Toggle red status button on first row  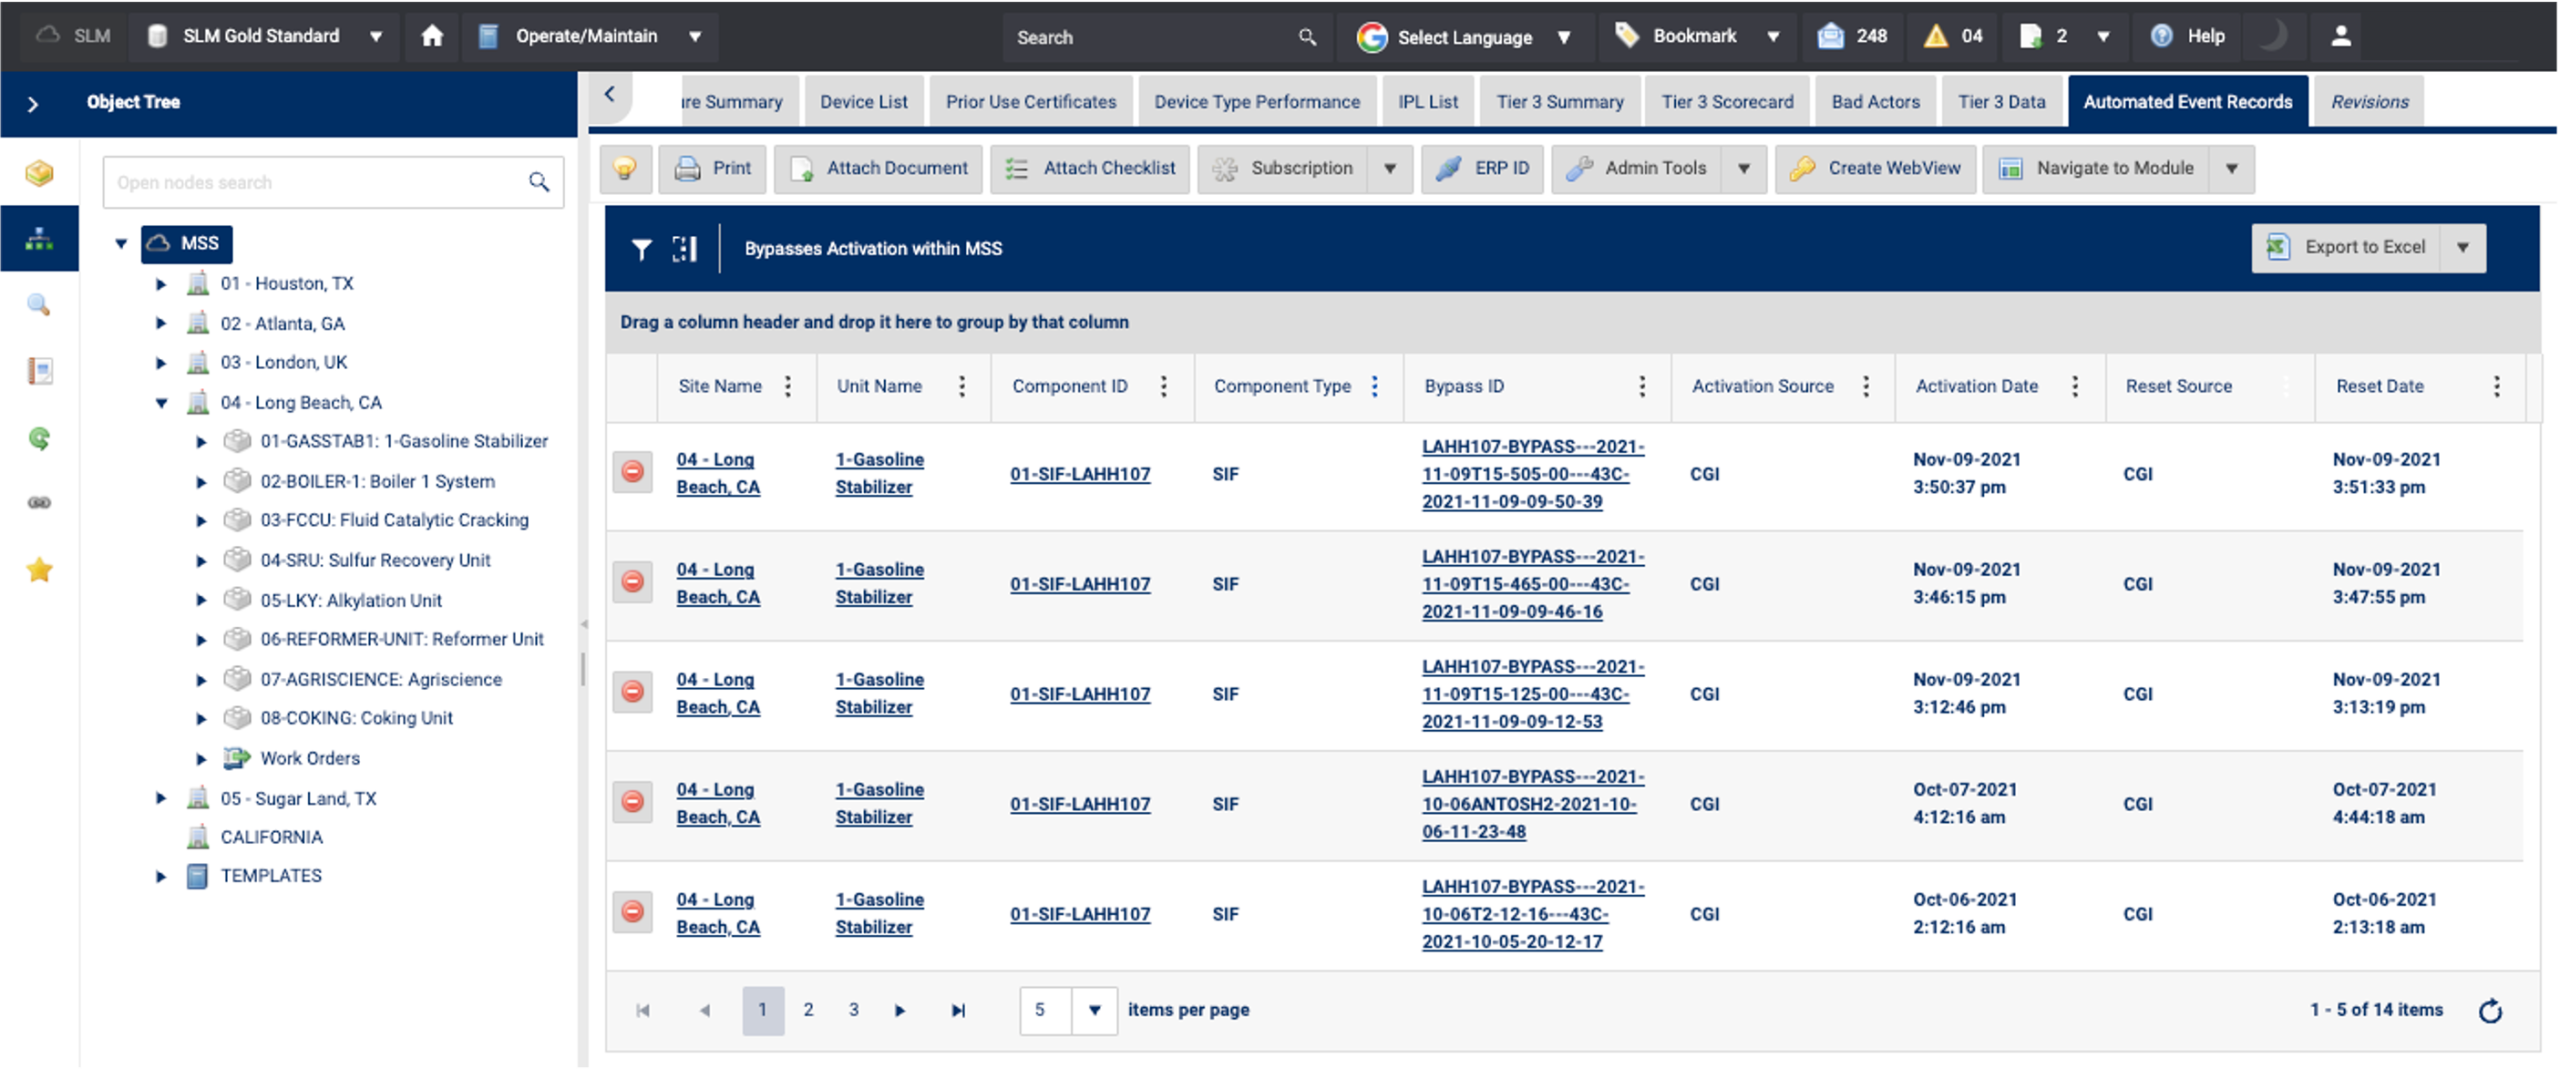click(632, 472)
